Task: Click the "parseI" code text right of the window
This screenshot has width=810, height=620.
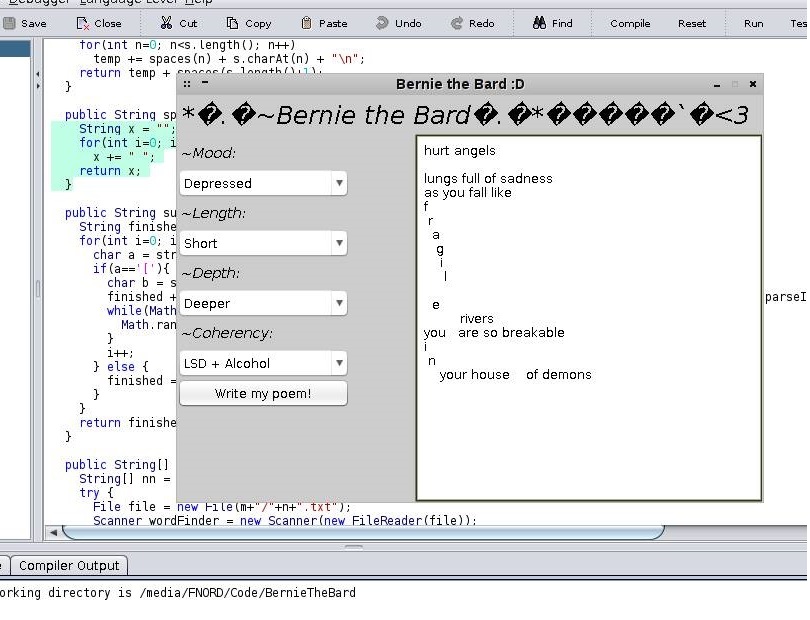Action: pyautogui.click(x=785, y=297)
